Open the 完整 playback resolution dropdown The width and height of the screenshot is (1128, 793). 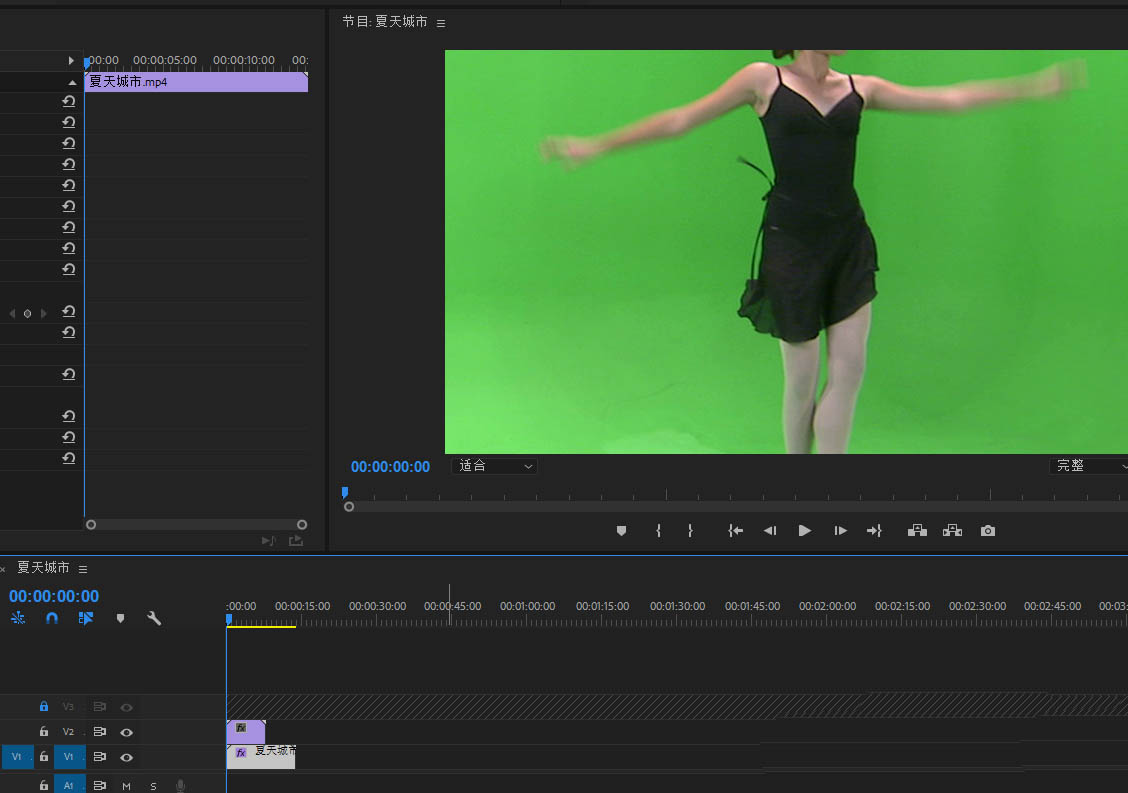(1087, 466)
